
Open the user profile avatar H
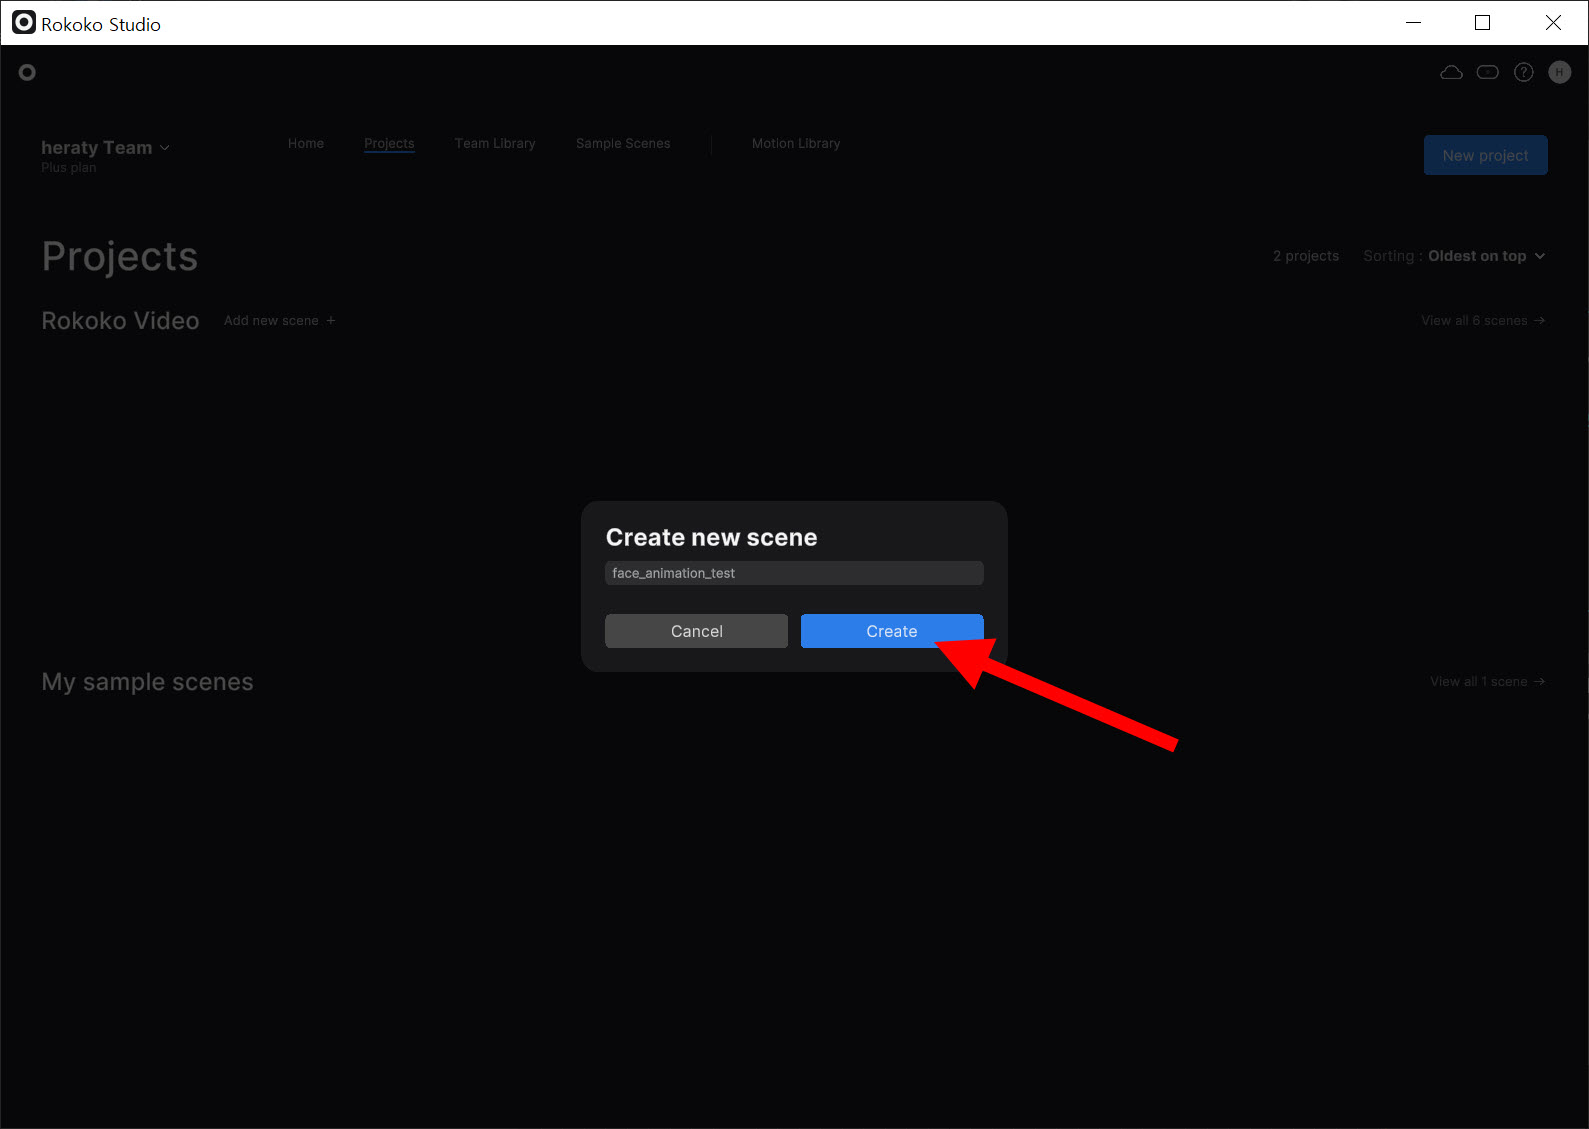click(x=1560, y=72)
